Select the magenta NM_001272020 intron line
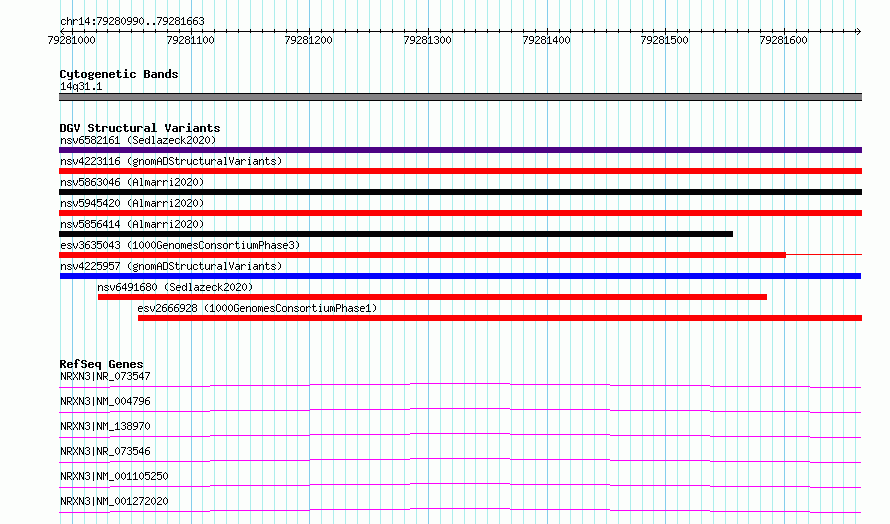 (x=460, y=510)
